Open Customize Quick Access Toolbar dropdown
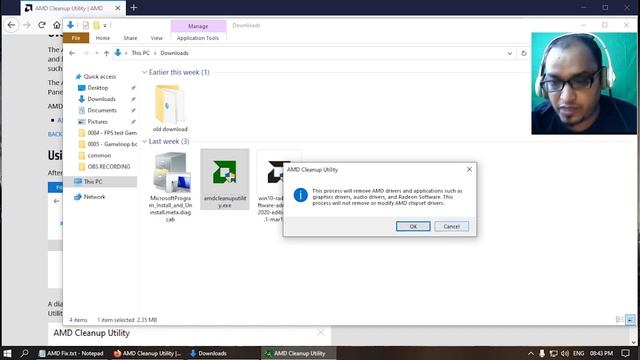Screen dimensions: 640x360 click(x=105, y=26)
